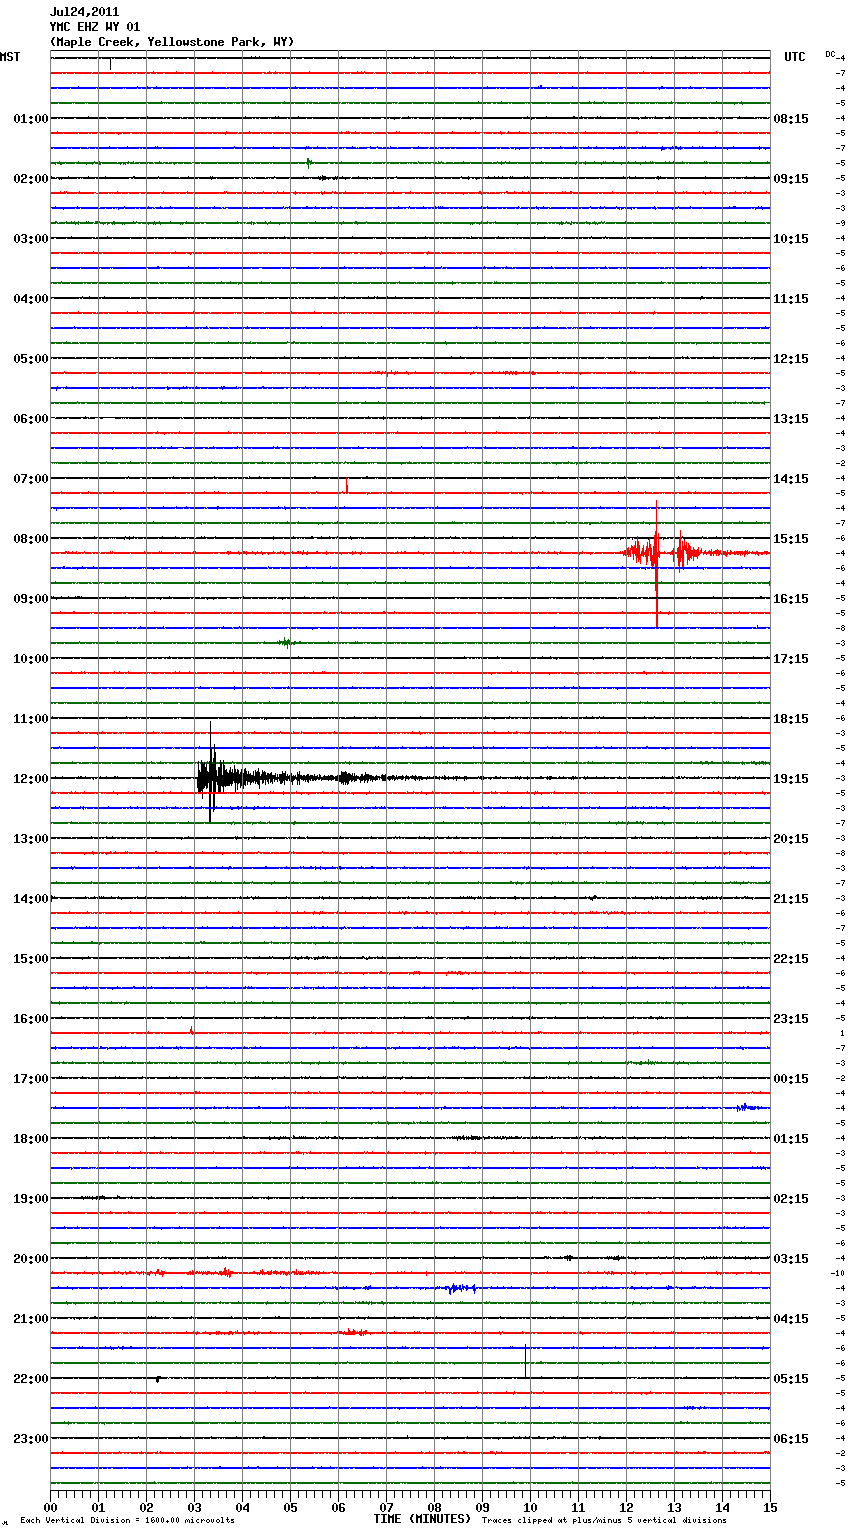Select the 10:00 MST time label
Image resolution: width=850 pixels, height=1534 pixels.
coord(31,659)
